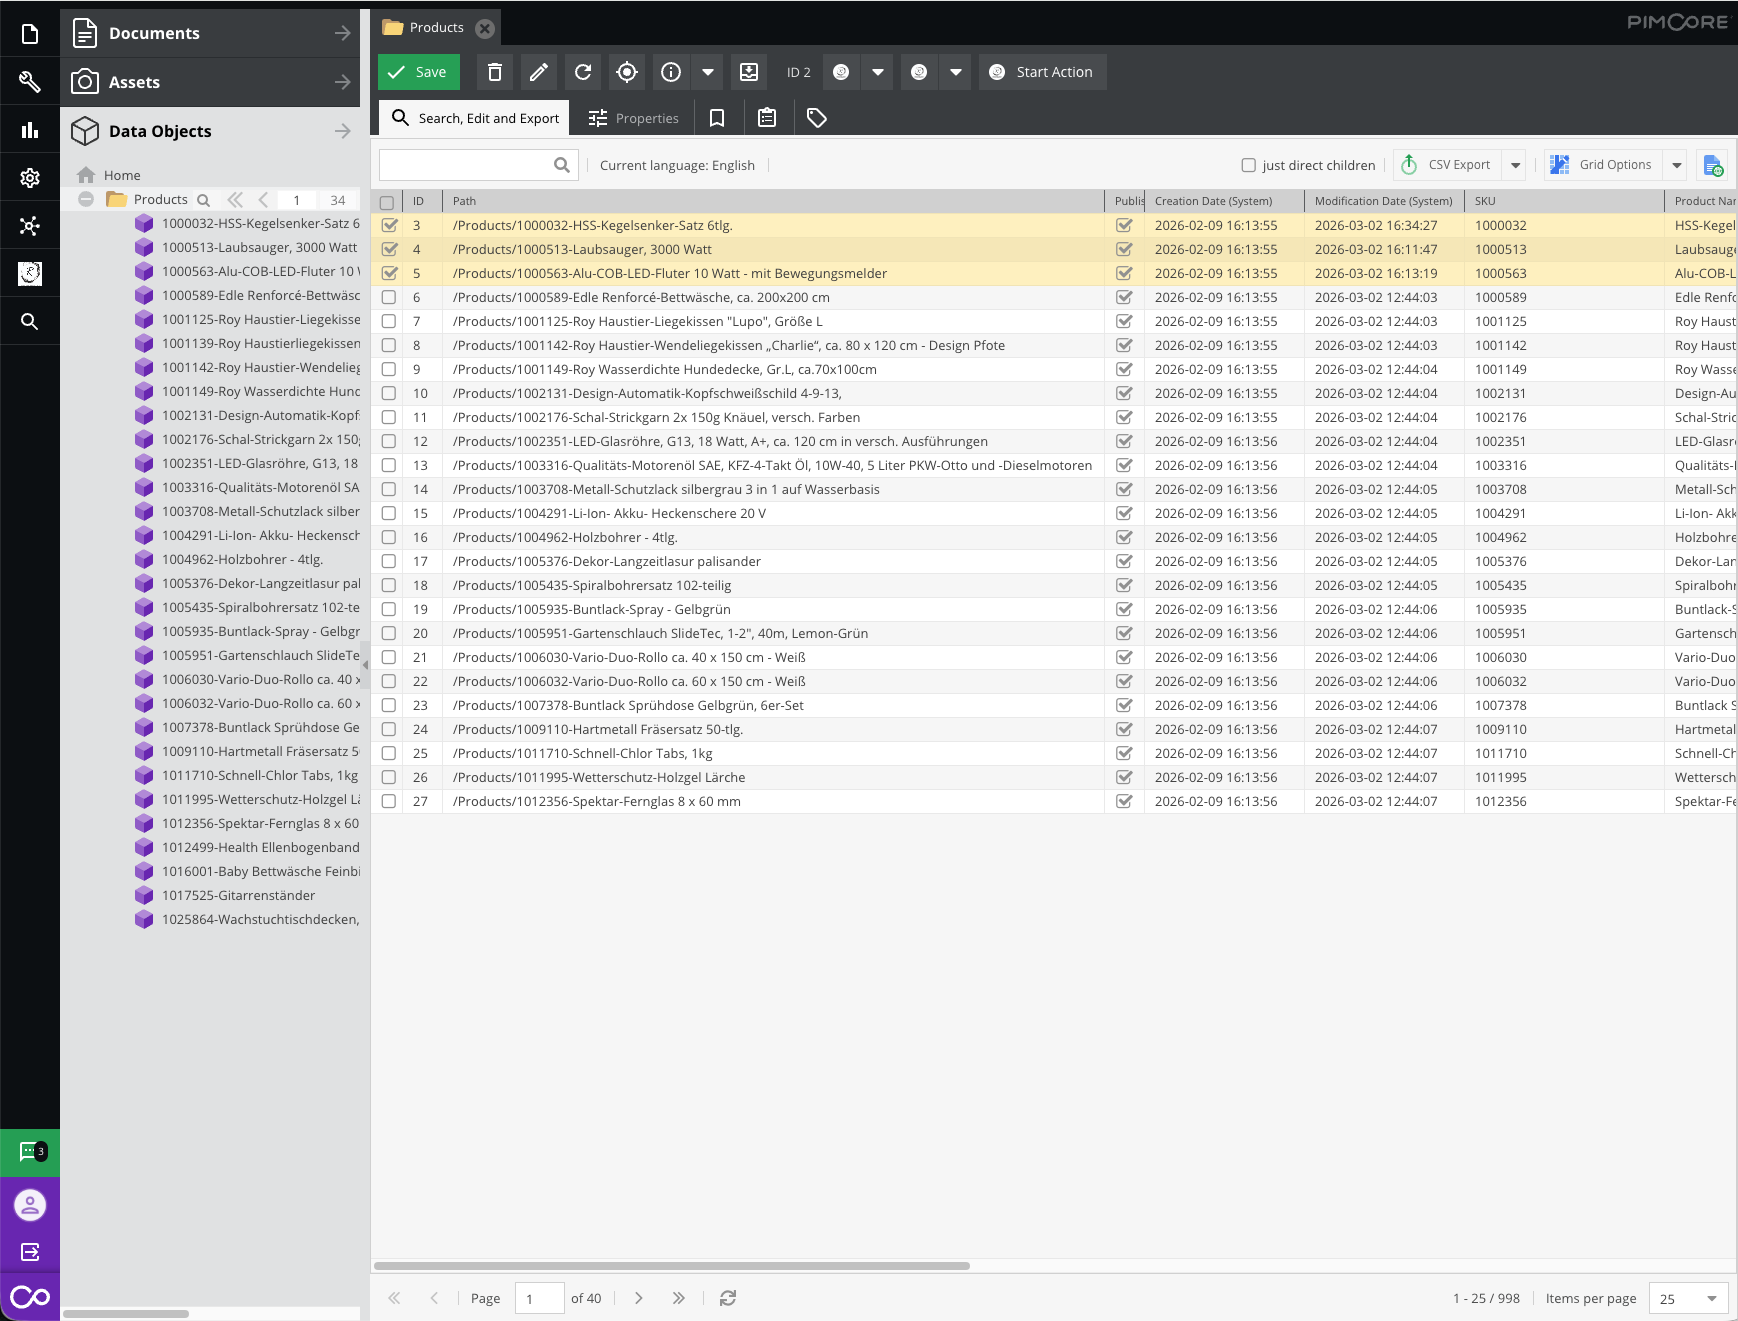Click the trash delete icon in toolbar

point(495,72)
